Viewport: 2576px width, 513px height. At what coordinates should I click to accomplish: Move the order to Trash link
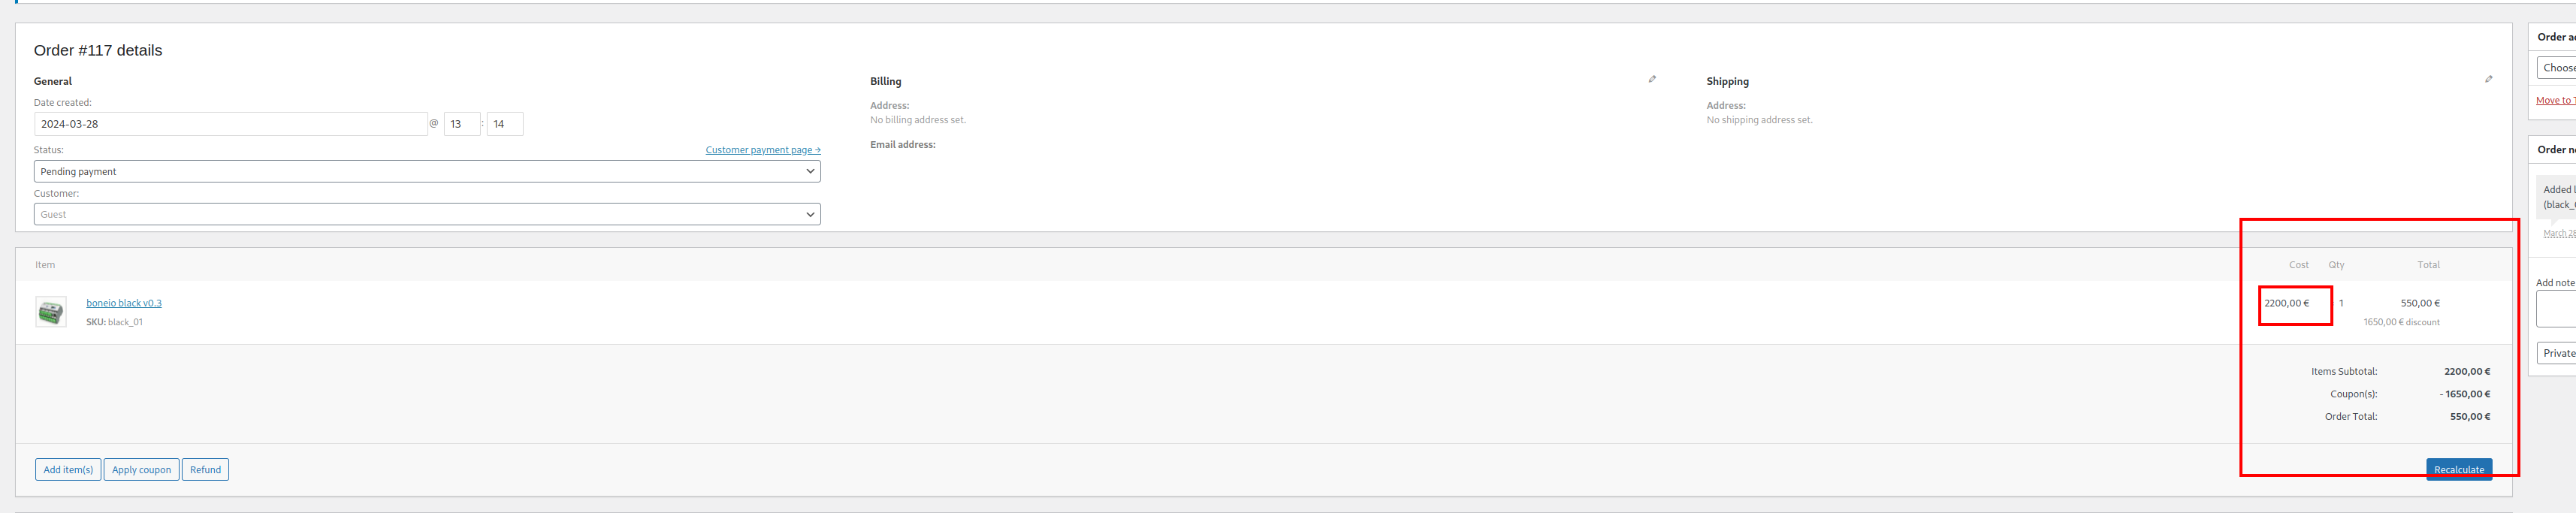(x=2555, y=101)
